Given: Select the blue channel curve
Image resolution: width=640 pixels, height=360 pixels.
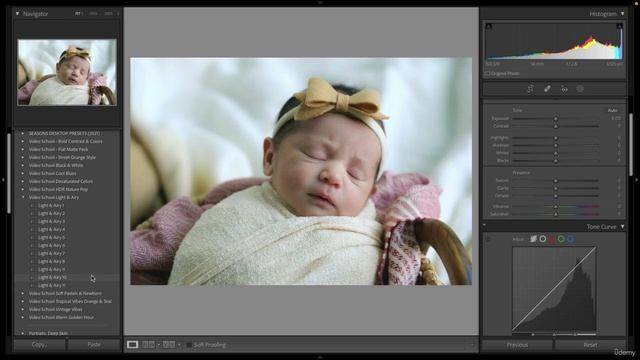Looking at the screenshot, I should (571, 239).
